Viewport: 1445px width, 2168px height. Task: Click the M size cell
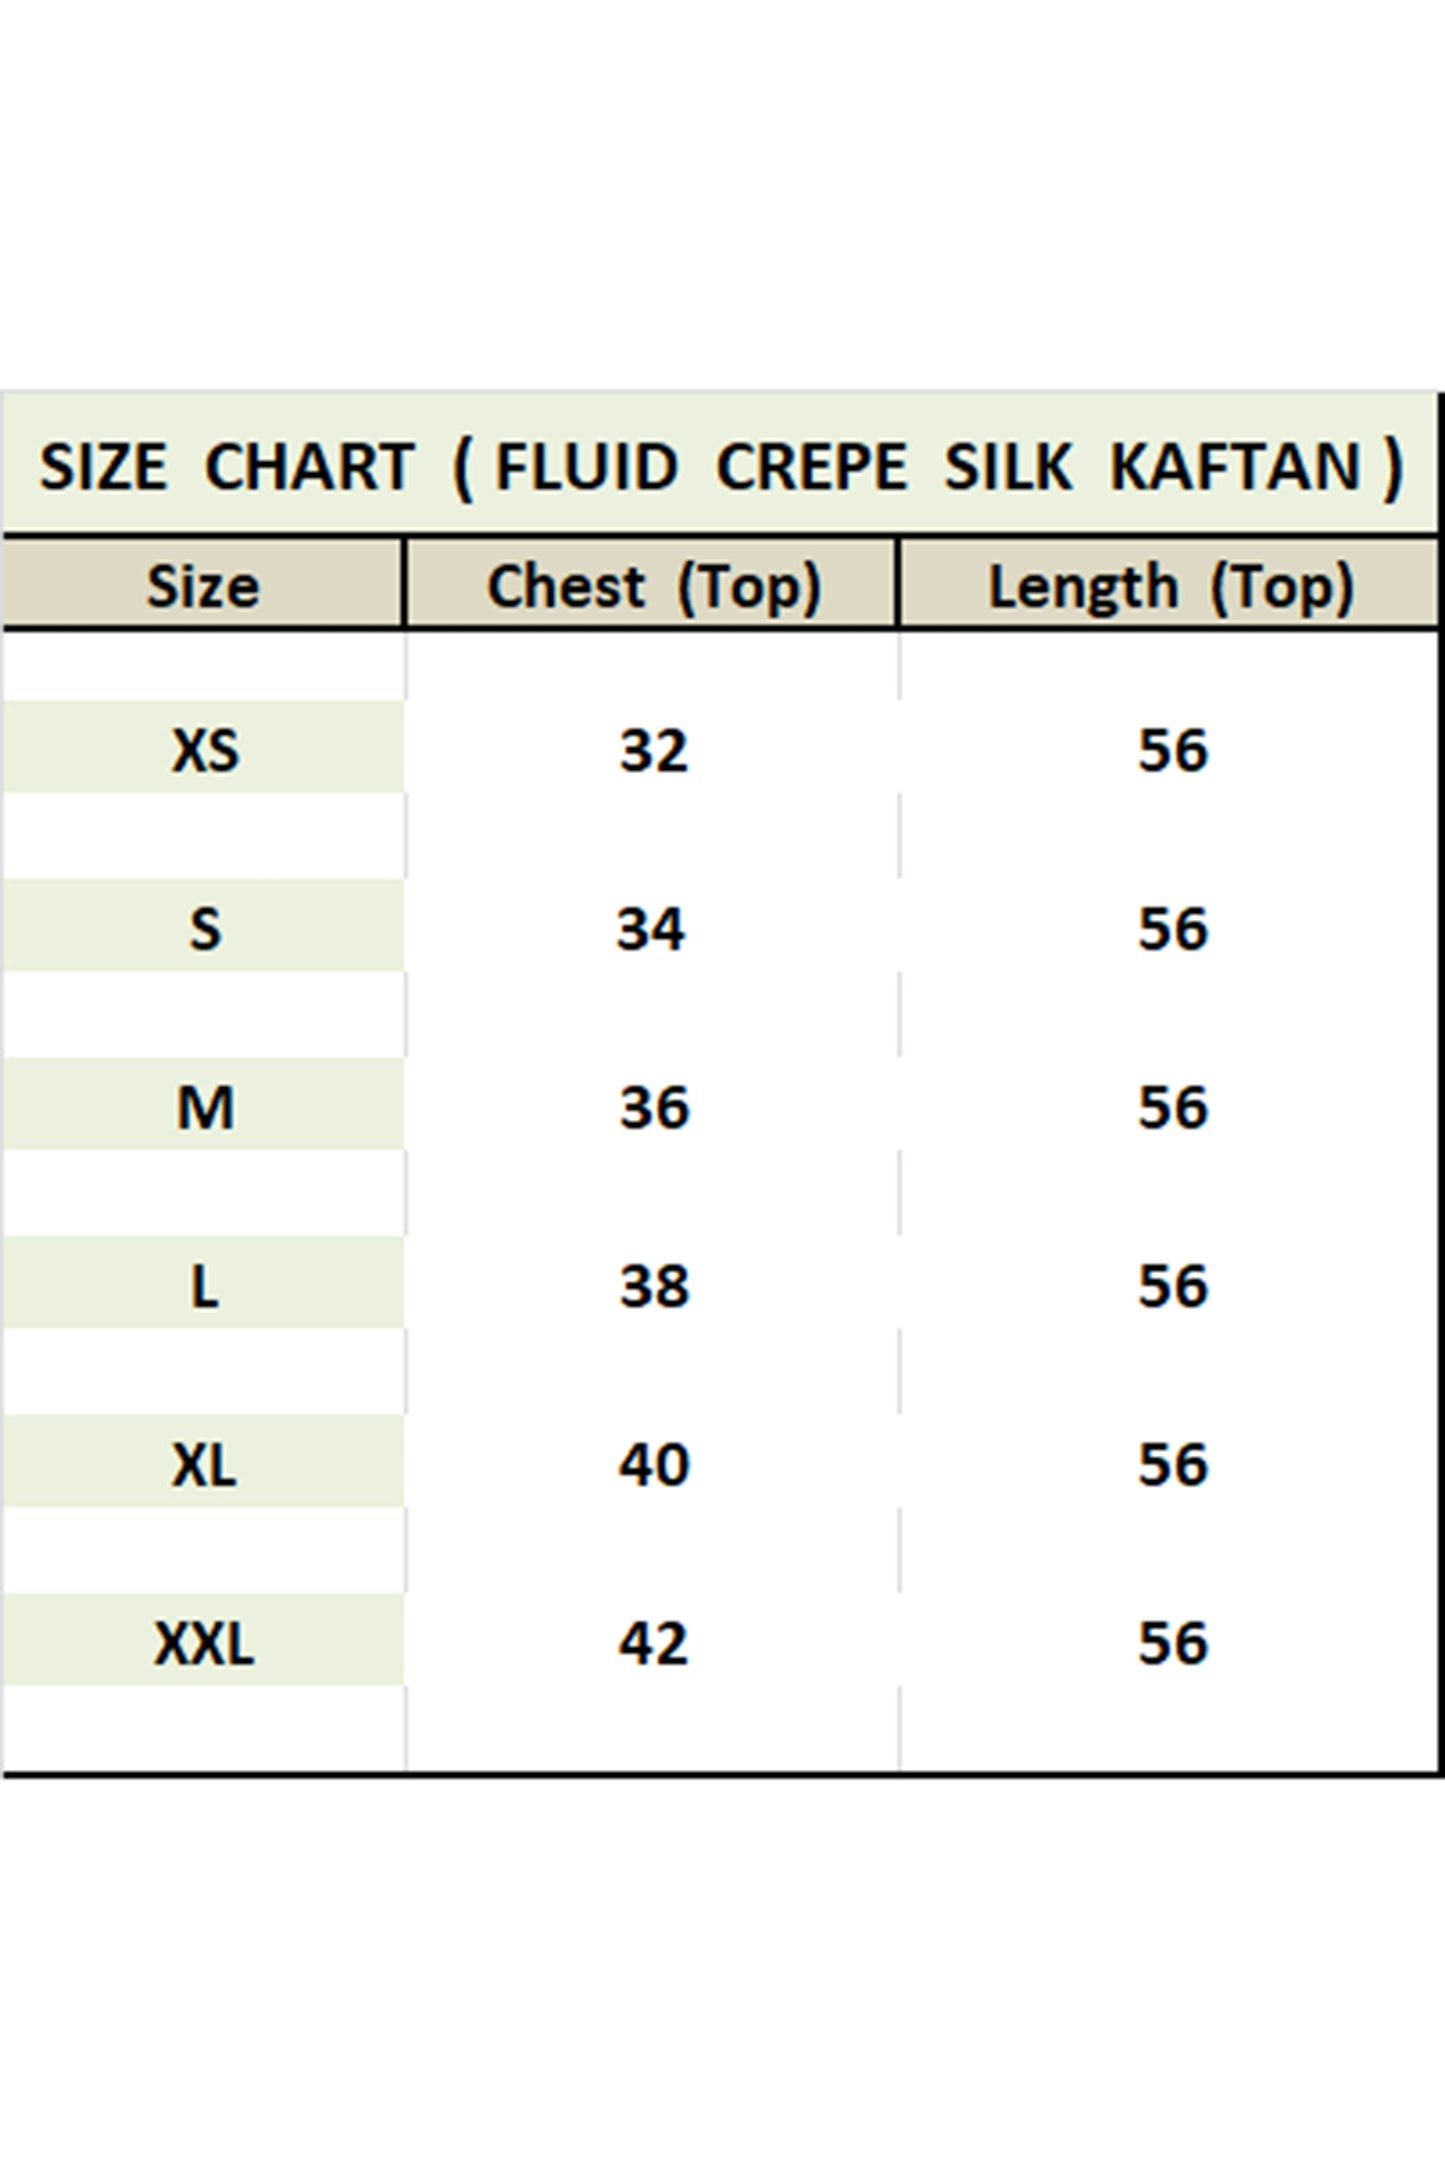[x=204, y=1105]
